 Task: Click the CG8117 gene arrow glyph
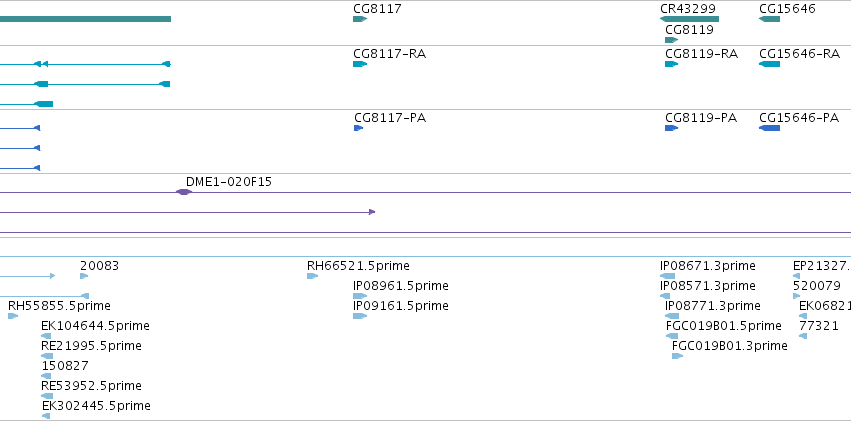tap(360, 19)
